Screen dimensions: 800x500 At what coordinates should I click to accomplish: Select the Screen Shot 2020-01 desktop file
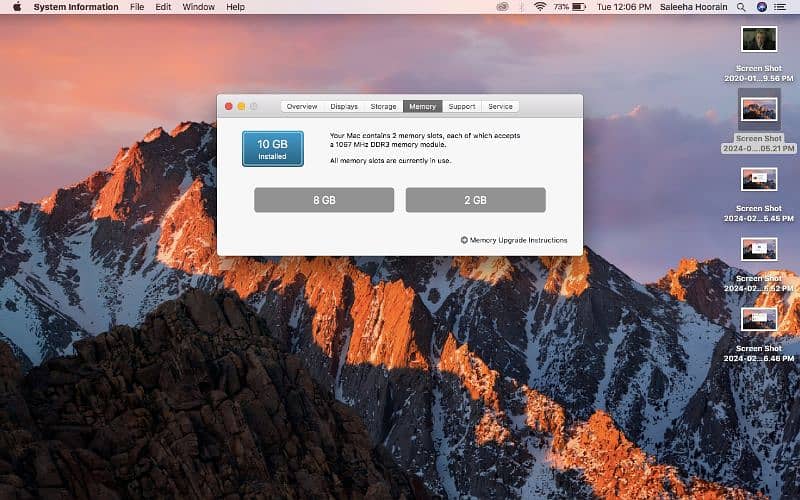(759, 40)
